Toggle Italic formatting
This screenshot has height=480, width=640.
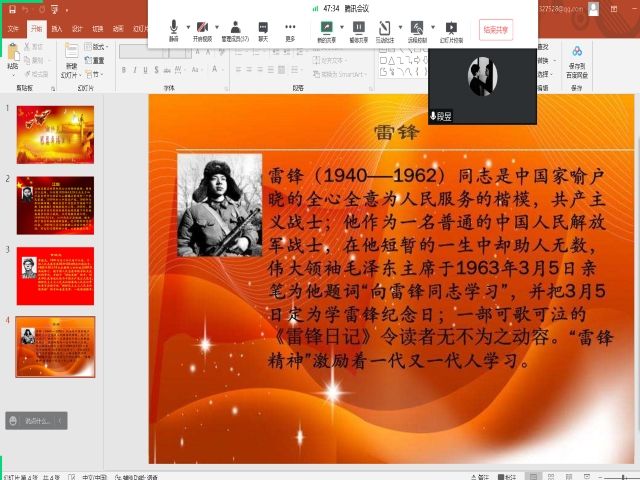[135, 70]
